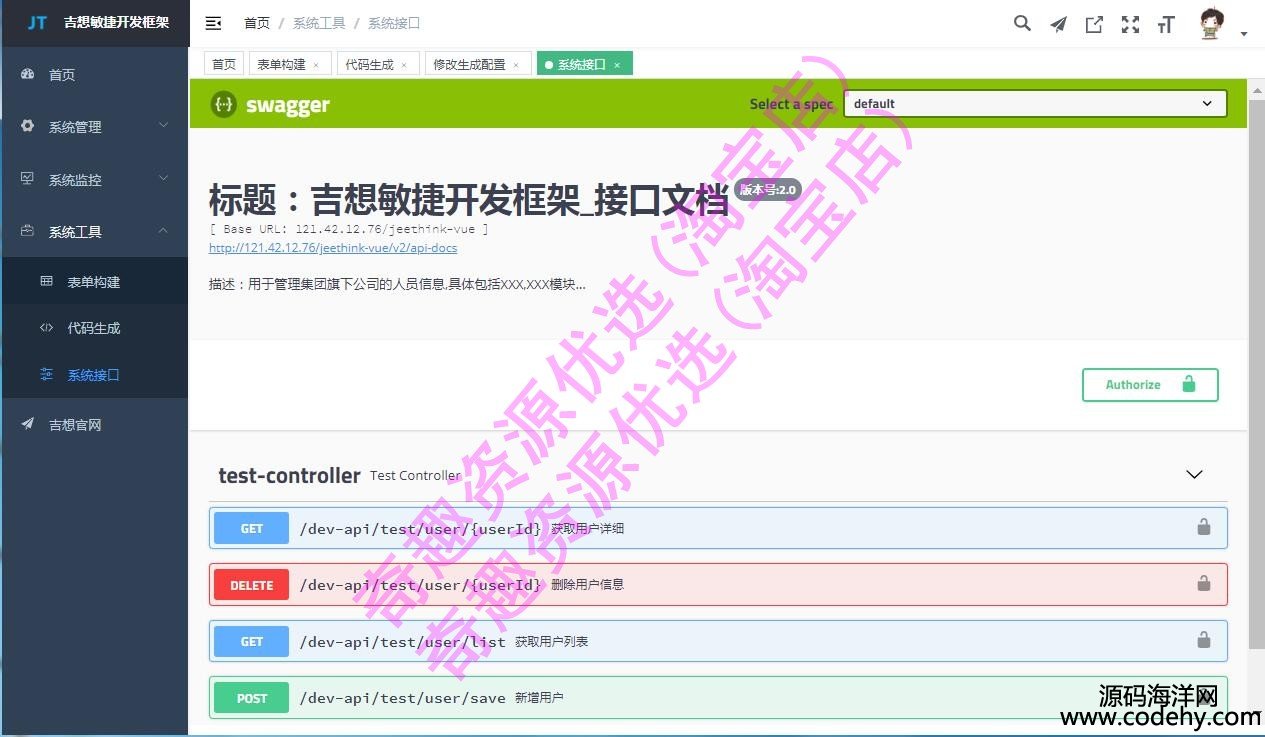Click the table icon beside sidebar 表单构建
Viewport: 1265px width, 737px height.
[x=46, y=281]
